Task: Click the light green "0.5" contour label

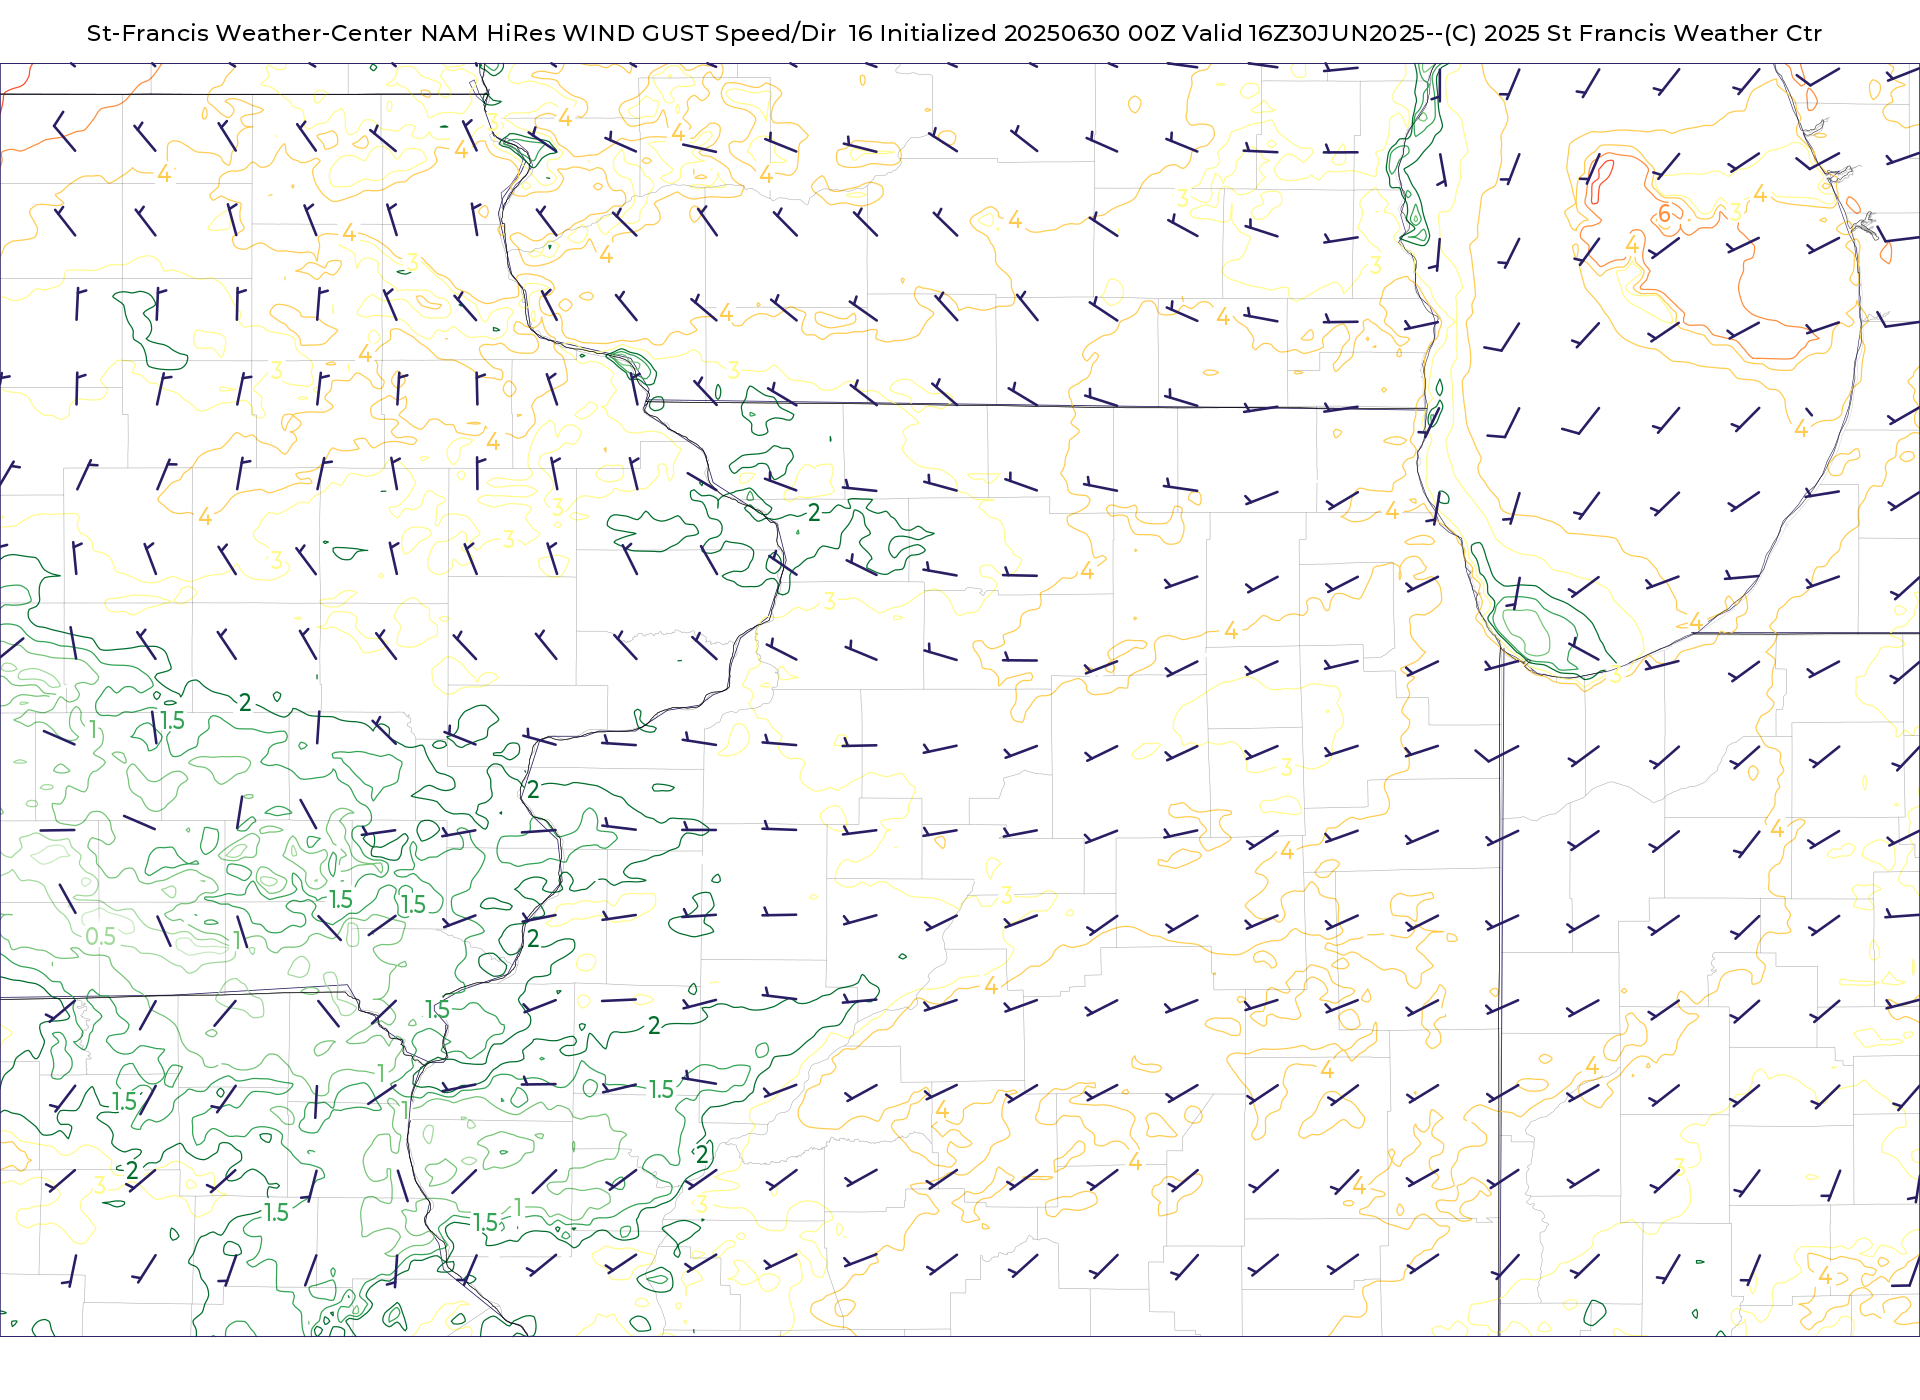Action: point(100,937)
